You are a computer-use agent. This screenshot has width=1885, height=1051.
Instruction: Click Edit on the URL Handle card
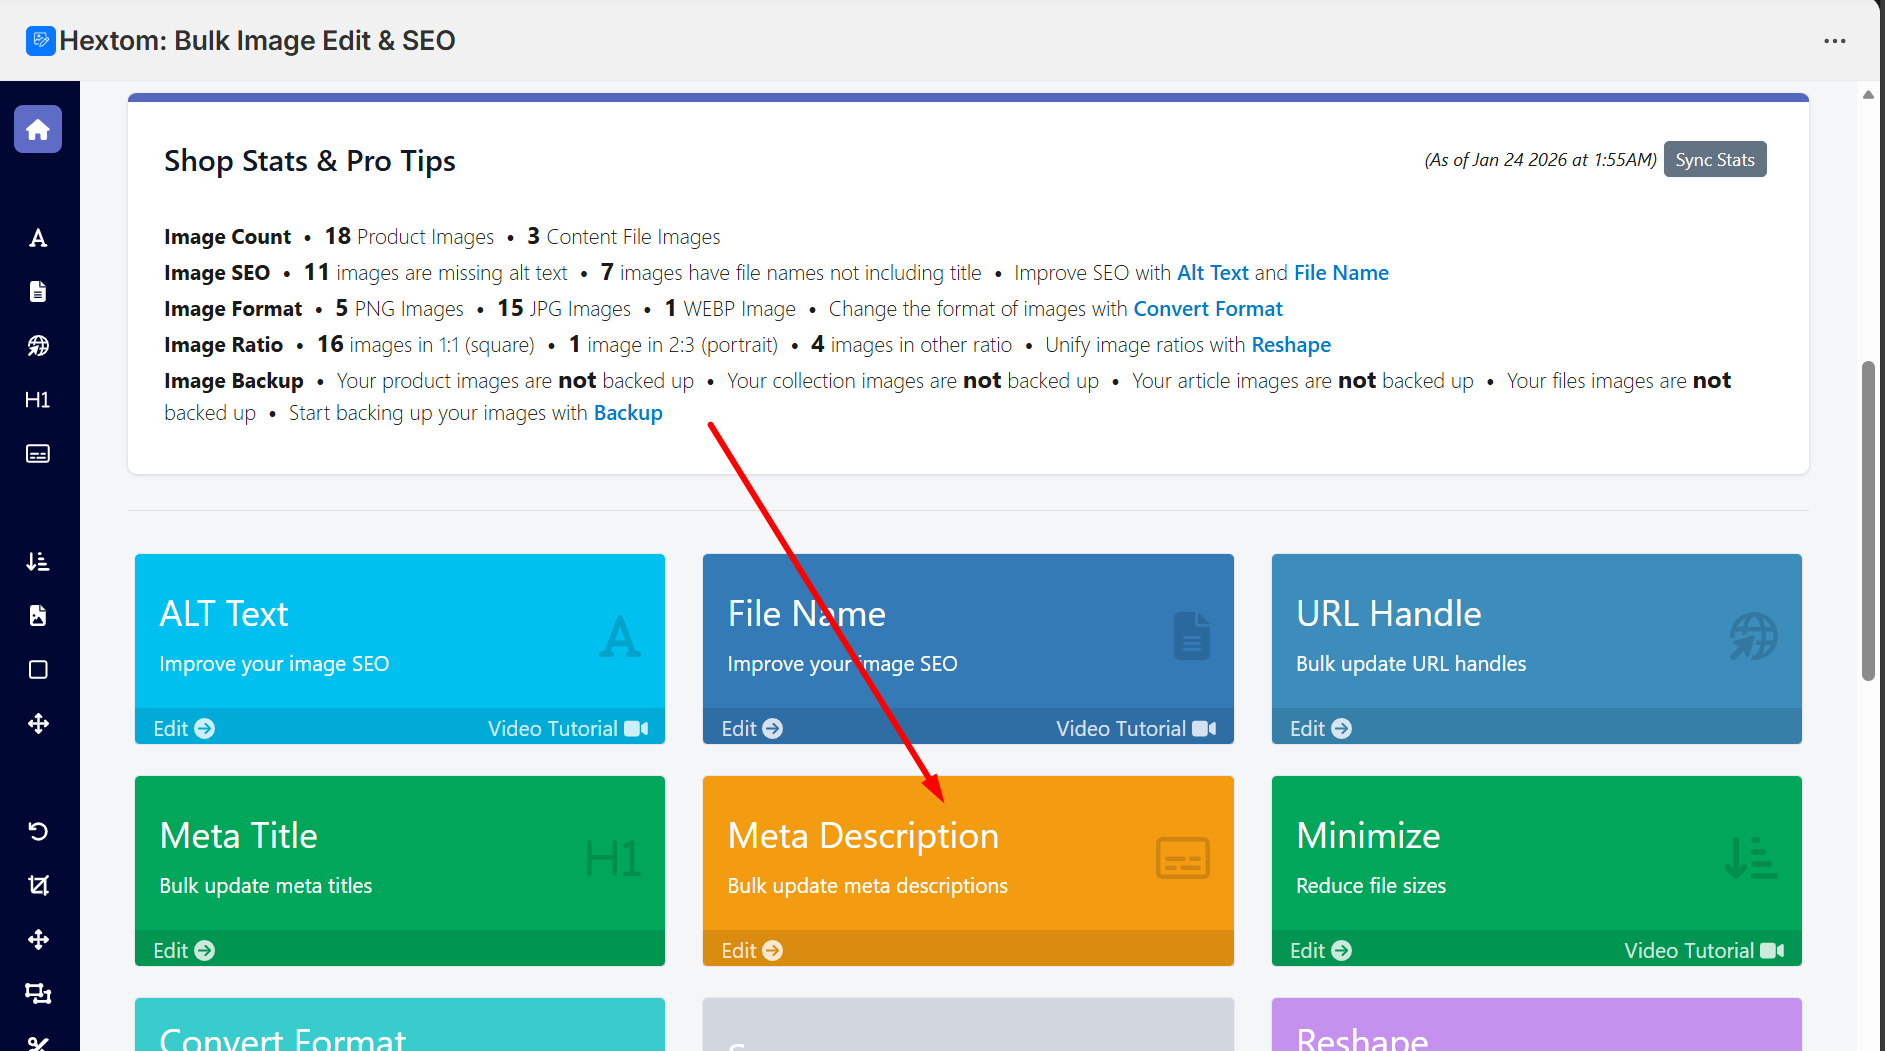pyautogui.click(x=1321, y=729)
